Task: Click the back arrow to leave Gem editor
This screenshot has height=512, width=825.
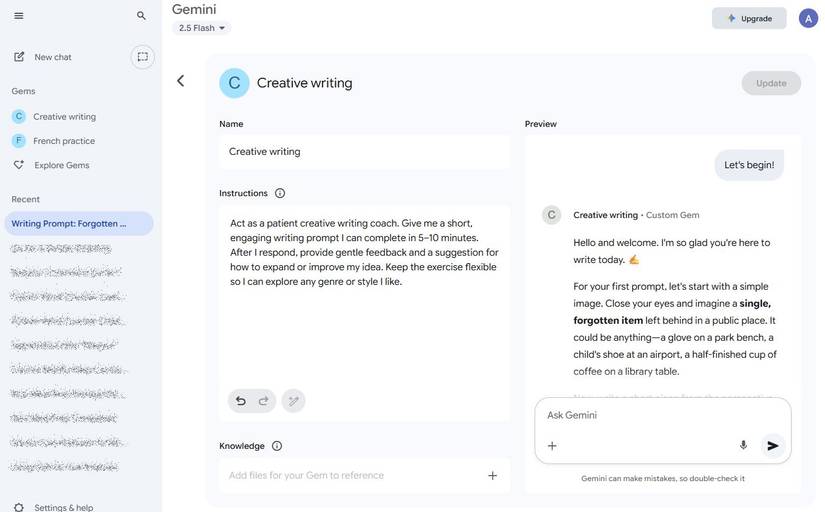Action: (180, 81)
